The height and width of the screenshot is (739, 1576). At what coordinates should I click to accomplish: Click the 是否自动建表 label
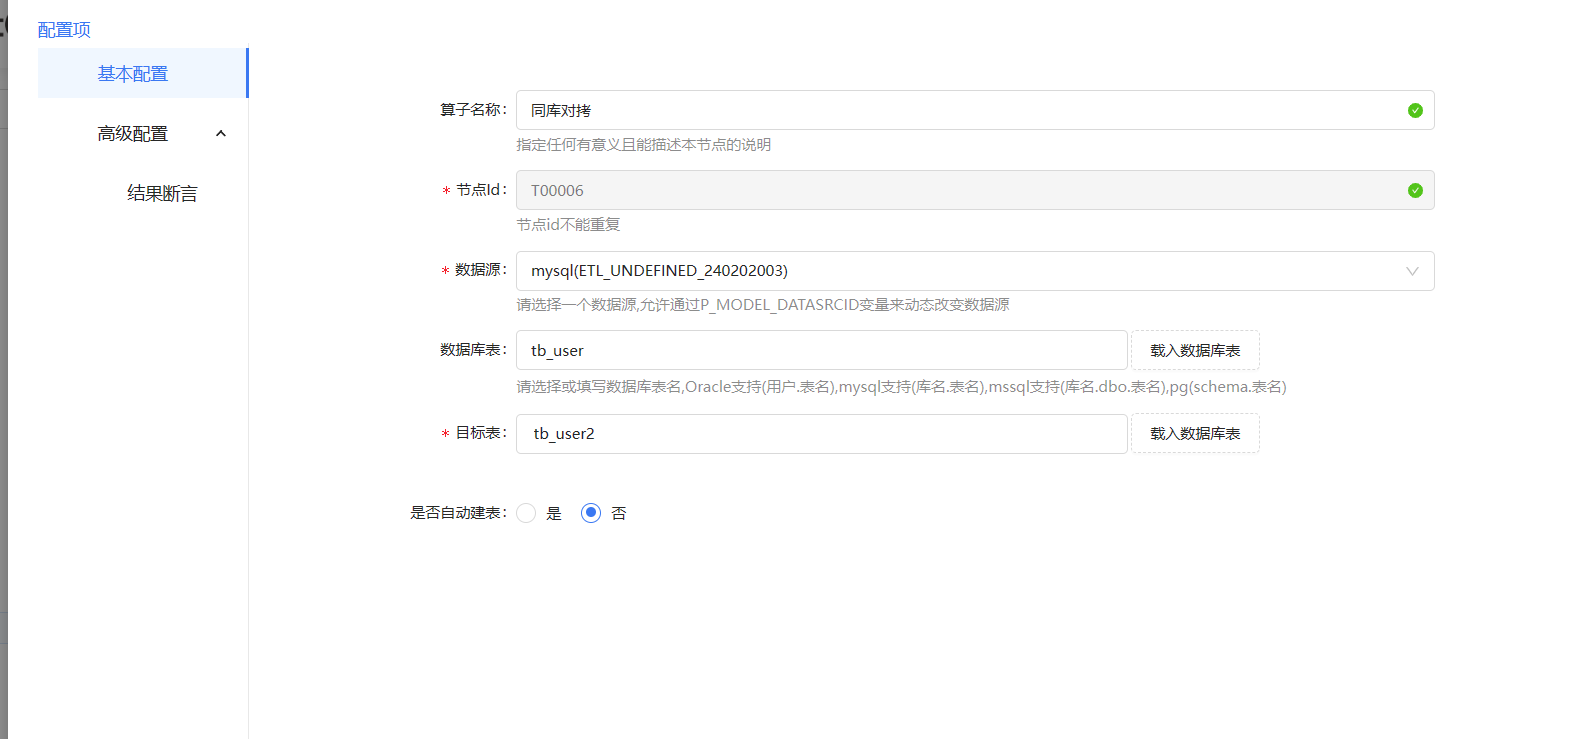(x=457, y=513)
